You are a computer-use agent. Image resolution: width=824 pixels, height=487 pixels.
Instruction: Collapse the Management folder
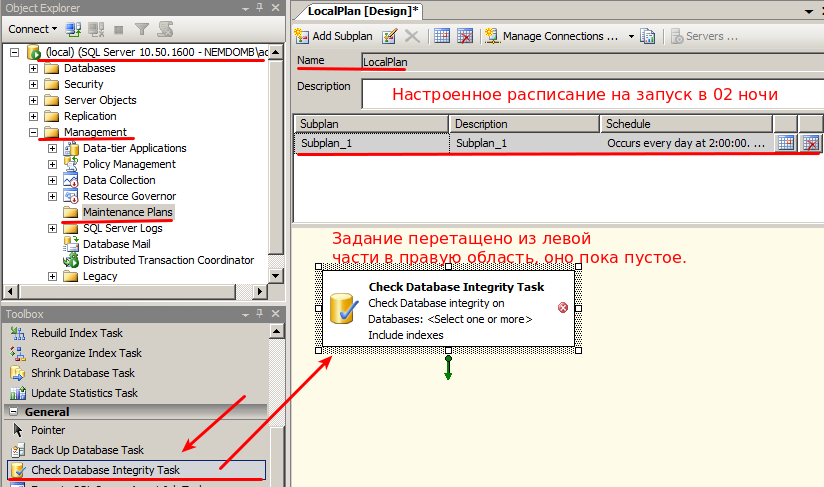coord(34,132)
